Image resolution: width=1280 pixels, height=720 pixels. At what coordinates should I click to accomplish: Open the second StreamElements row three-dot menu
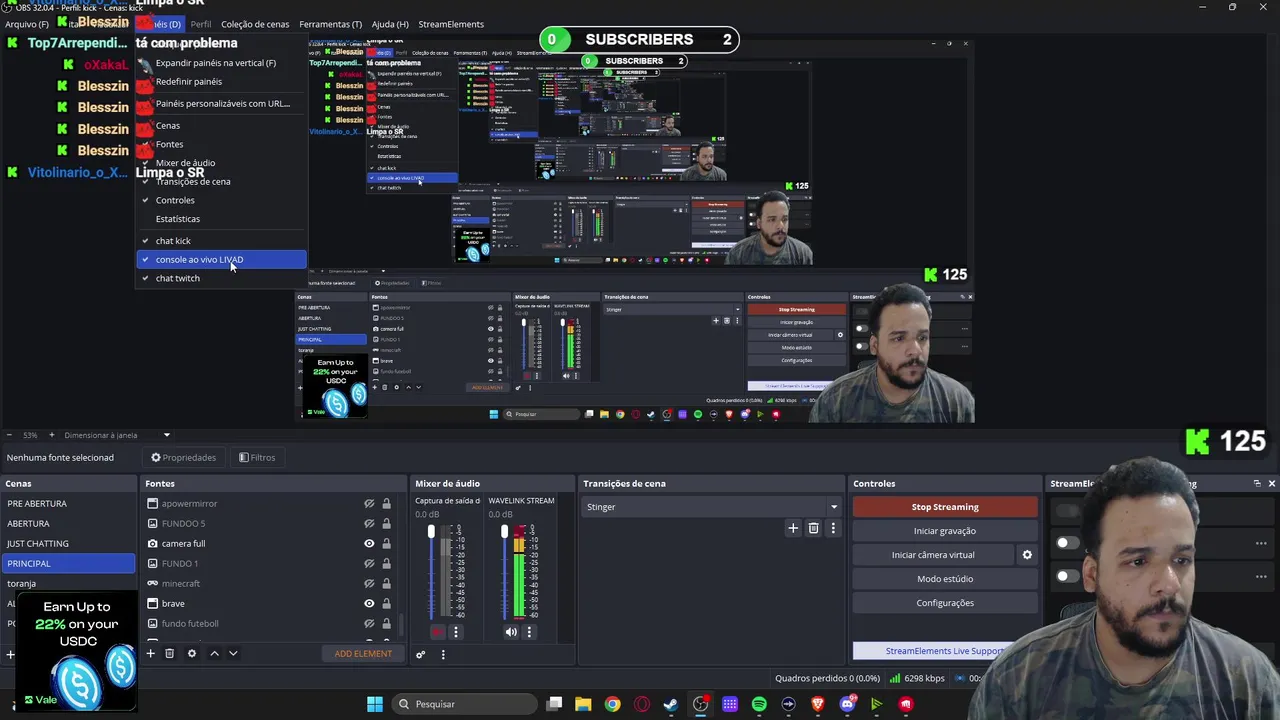(1261, 544)
